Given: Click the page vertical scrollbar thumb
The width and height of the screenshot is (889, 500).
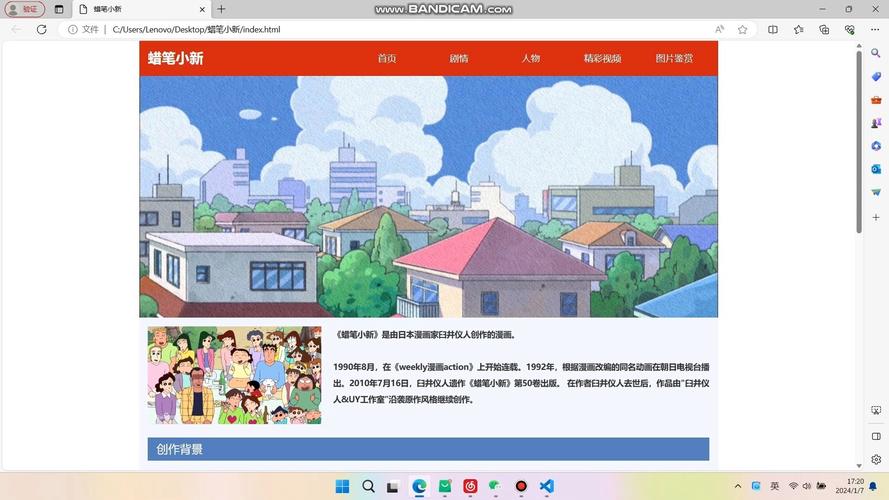Looking at the screenshot, I should pyautogui.click(x=859, y=142).
